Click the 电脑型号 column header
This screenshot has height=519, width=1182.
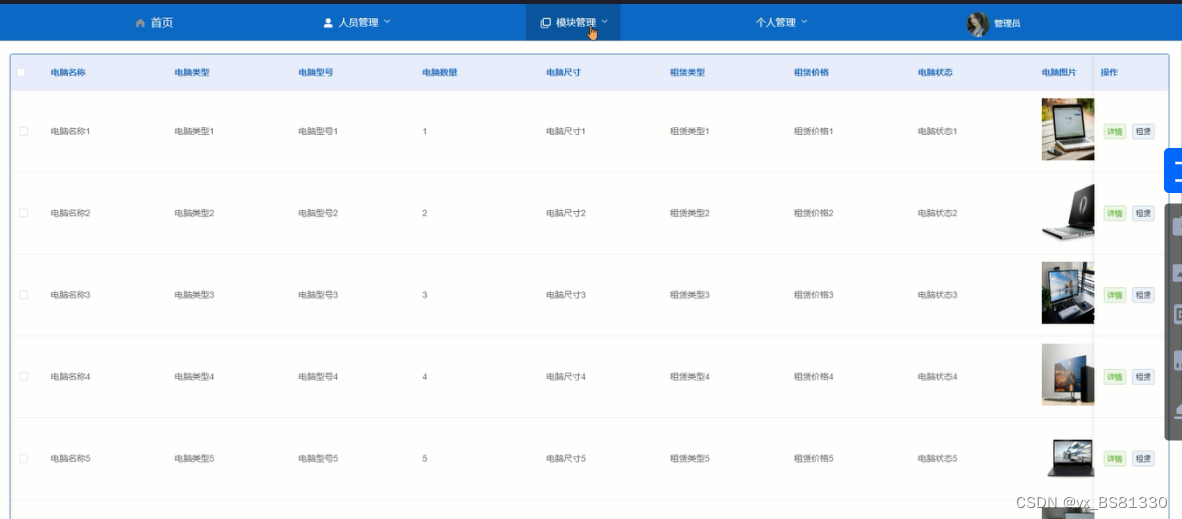316,72
